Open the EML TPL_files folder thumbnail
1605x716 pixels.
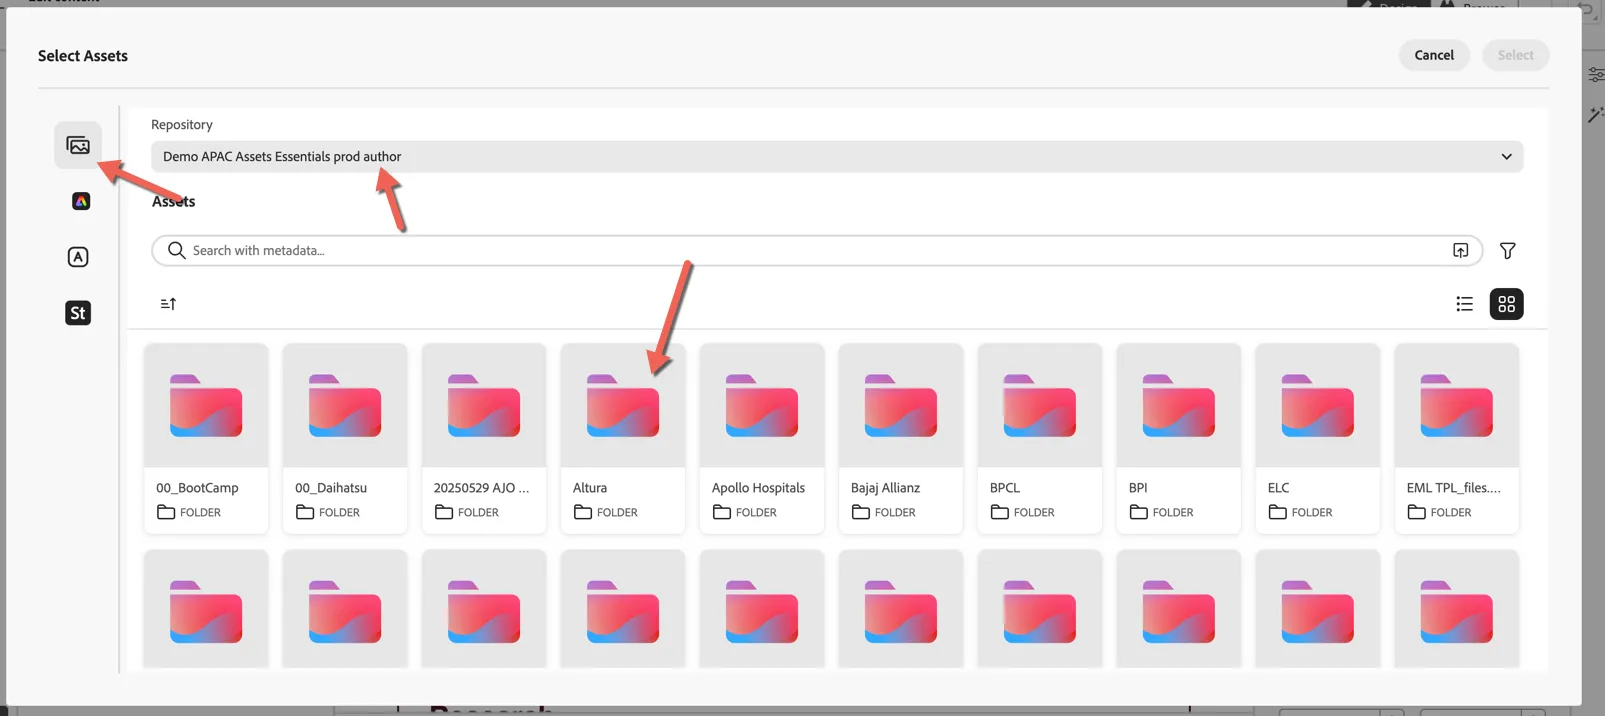1457,406
